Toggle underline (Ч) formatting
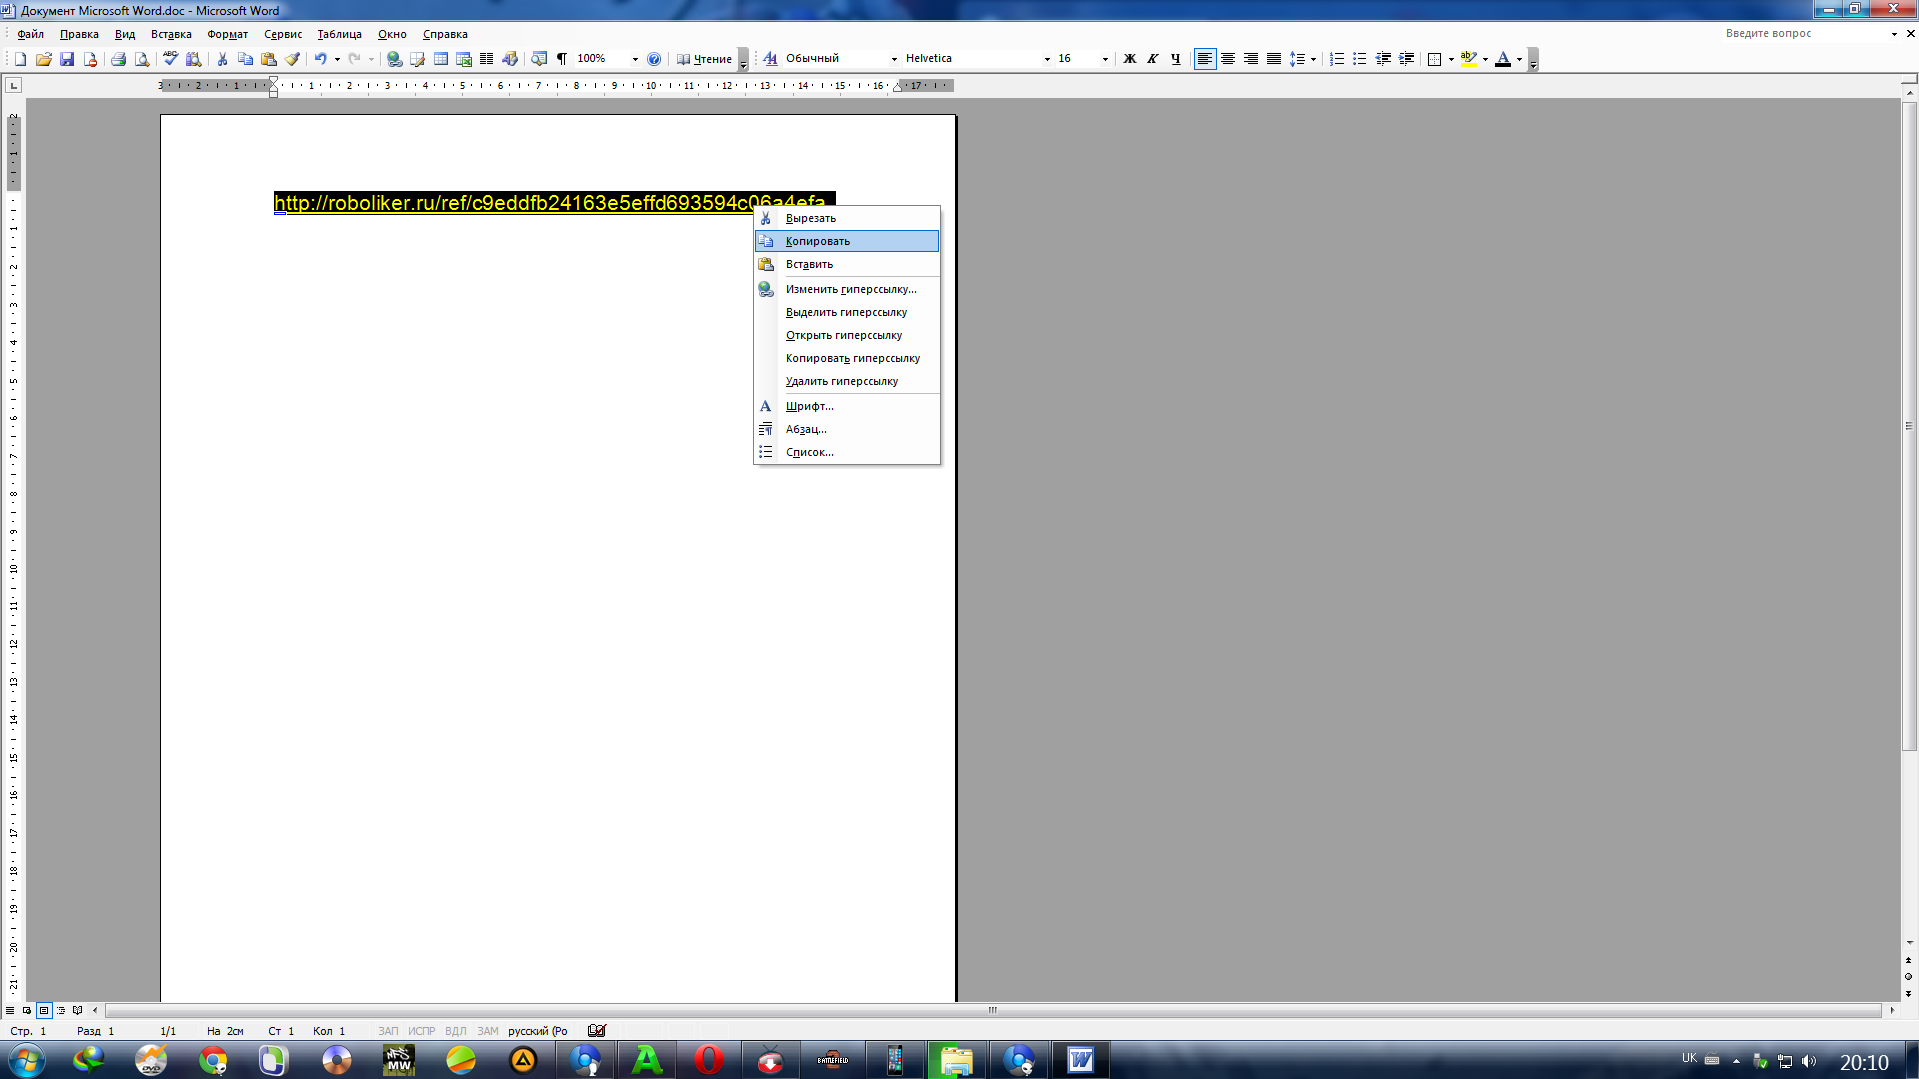This screenshot has width=1919, height=1079. click(1176, 59)
